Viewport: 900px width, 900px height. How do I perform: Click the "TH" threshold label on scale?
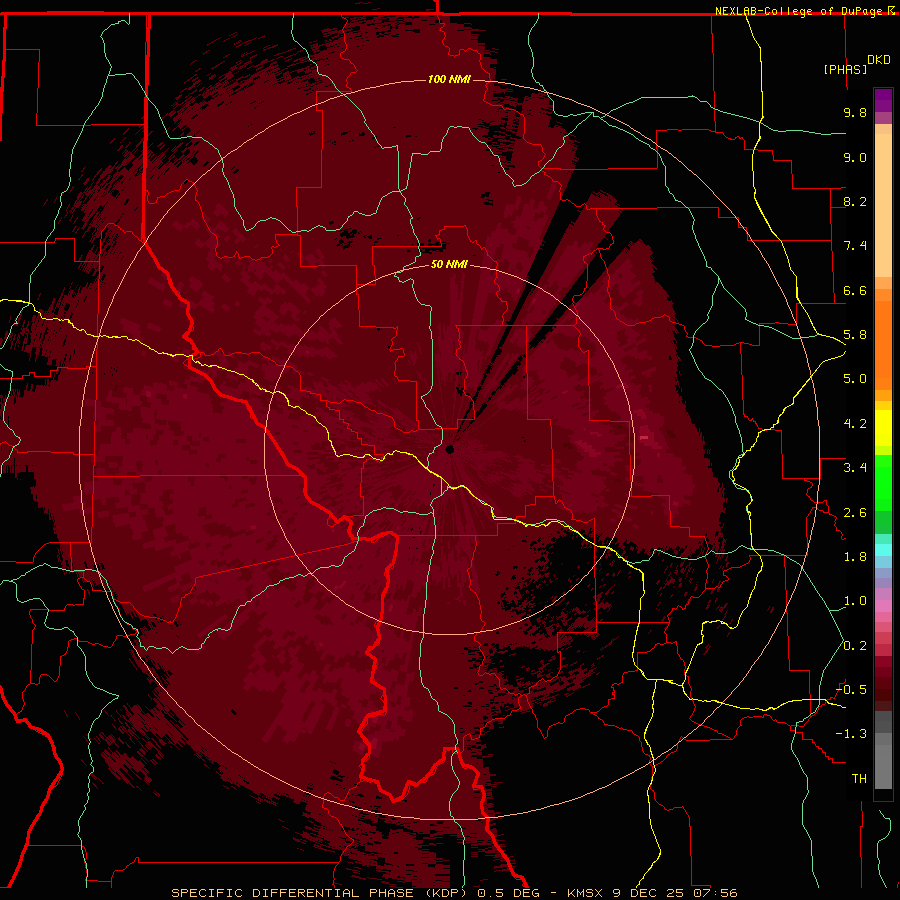(x=859, y=779)
